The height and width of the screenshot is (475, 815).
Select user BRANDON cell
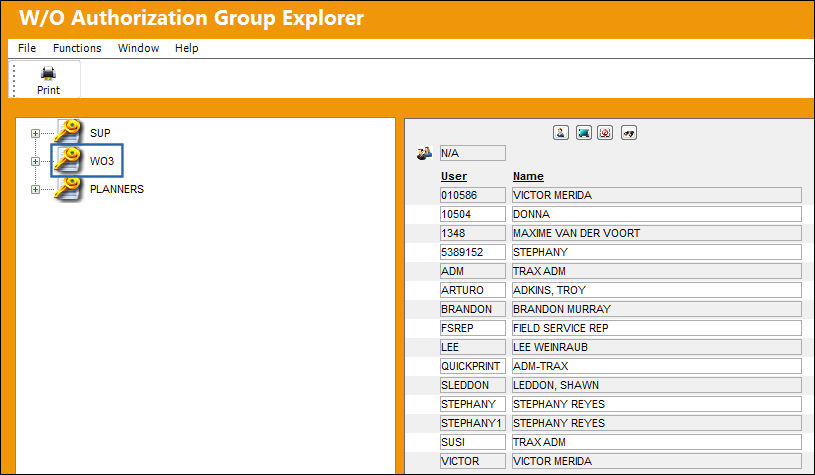[x=472, y=309]
